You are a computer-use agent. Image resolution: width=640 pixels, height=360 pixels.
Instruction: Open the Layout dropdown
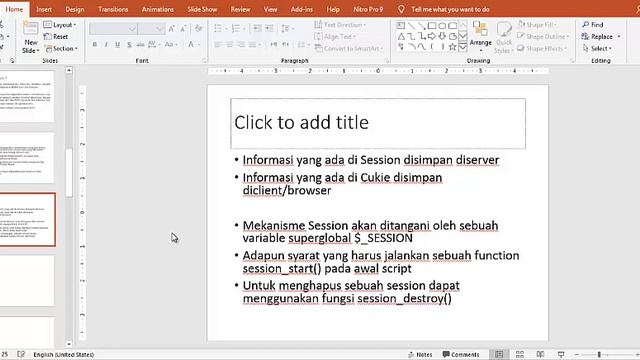60,25
